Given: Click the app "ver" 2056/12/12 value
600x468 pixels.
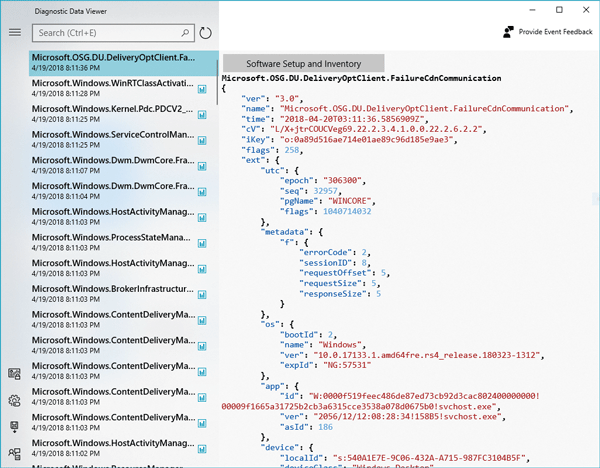Looking at the screenshot, I should (x=407, y=417).
